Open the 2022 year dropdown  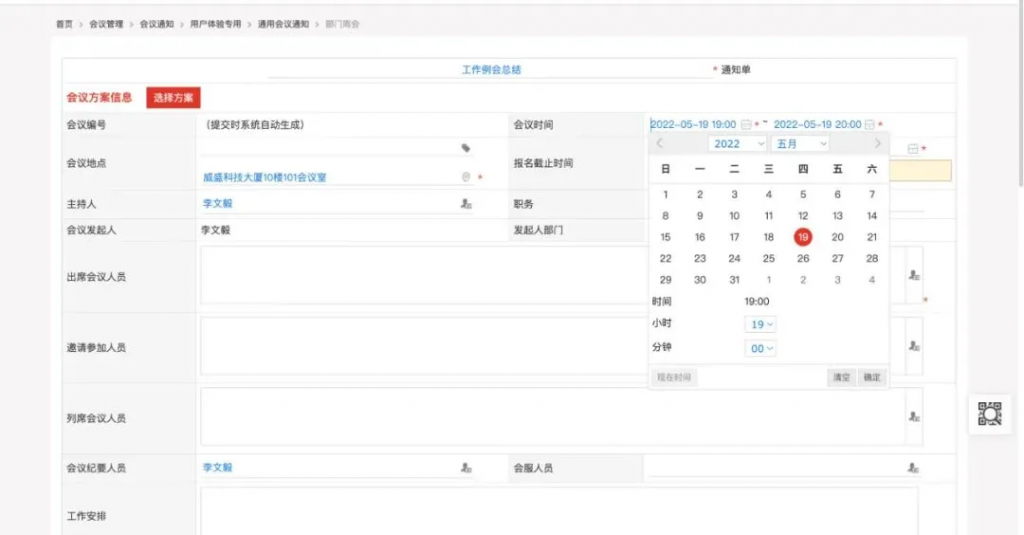[x=739, y=144]
